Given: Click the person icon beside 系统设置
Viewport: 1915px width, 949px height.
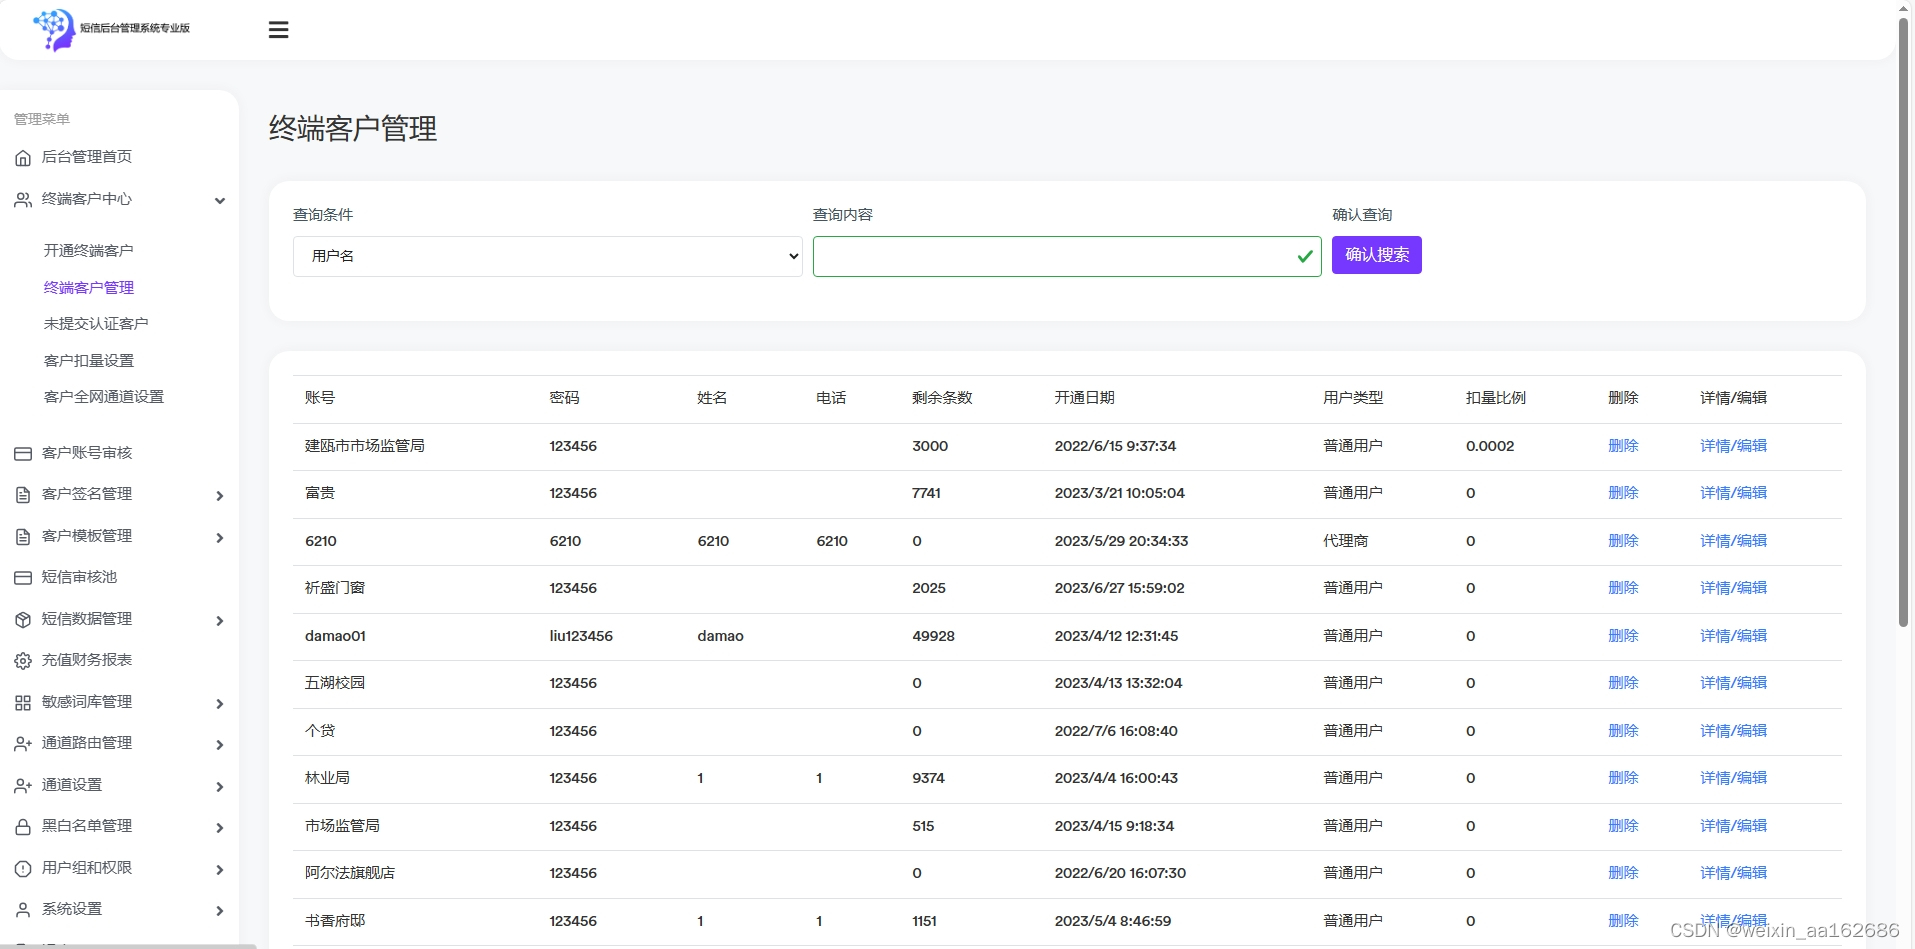Looking at the screenshot, I should coord(23,910).
